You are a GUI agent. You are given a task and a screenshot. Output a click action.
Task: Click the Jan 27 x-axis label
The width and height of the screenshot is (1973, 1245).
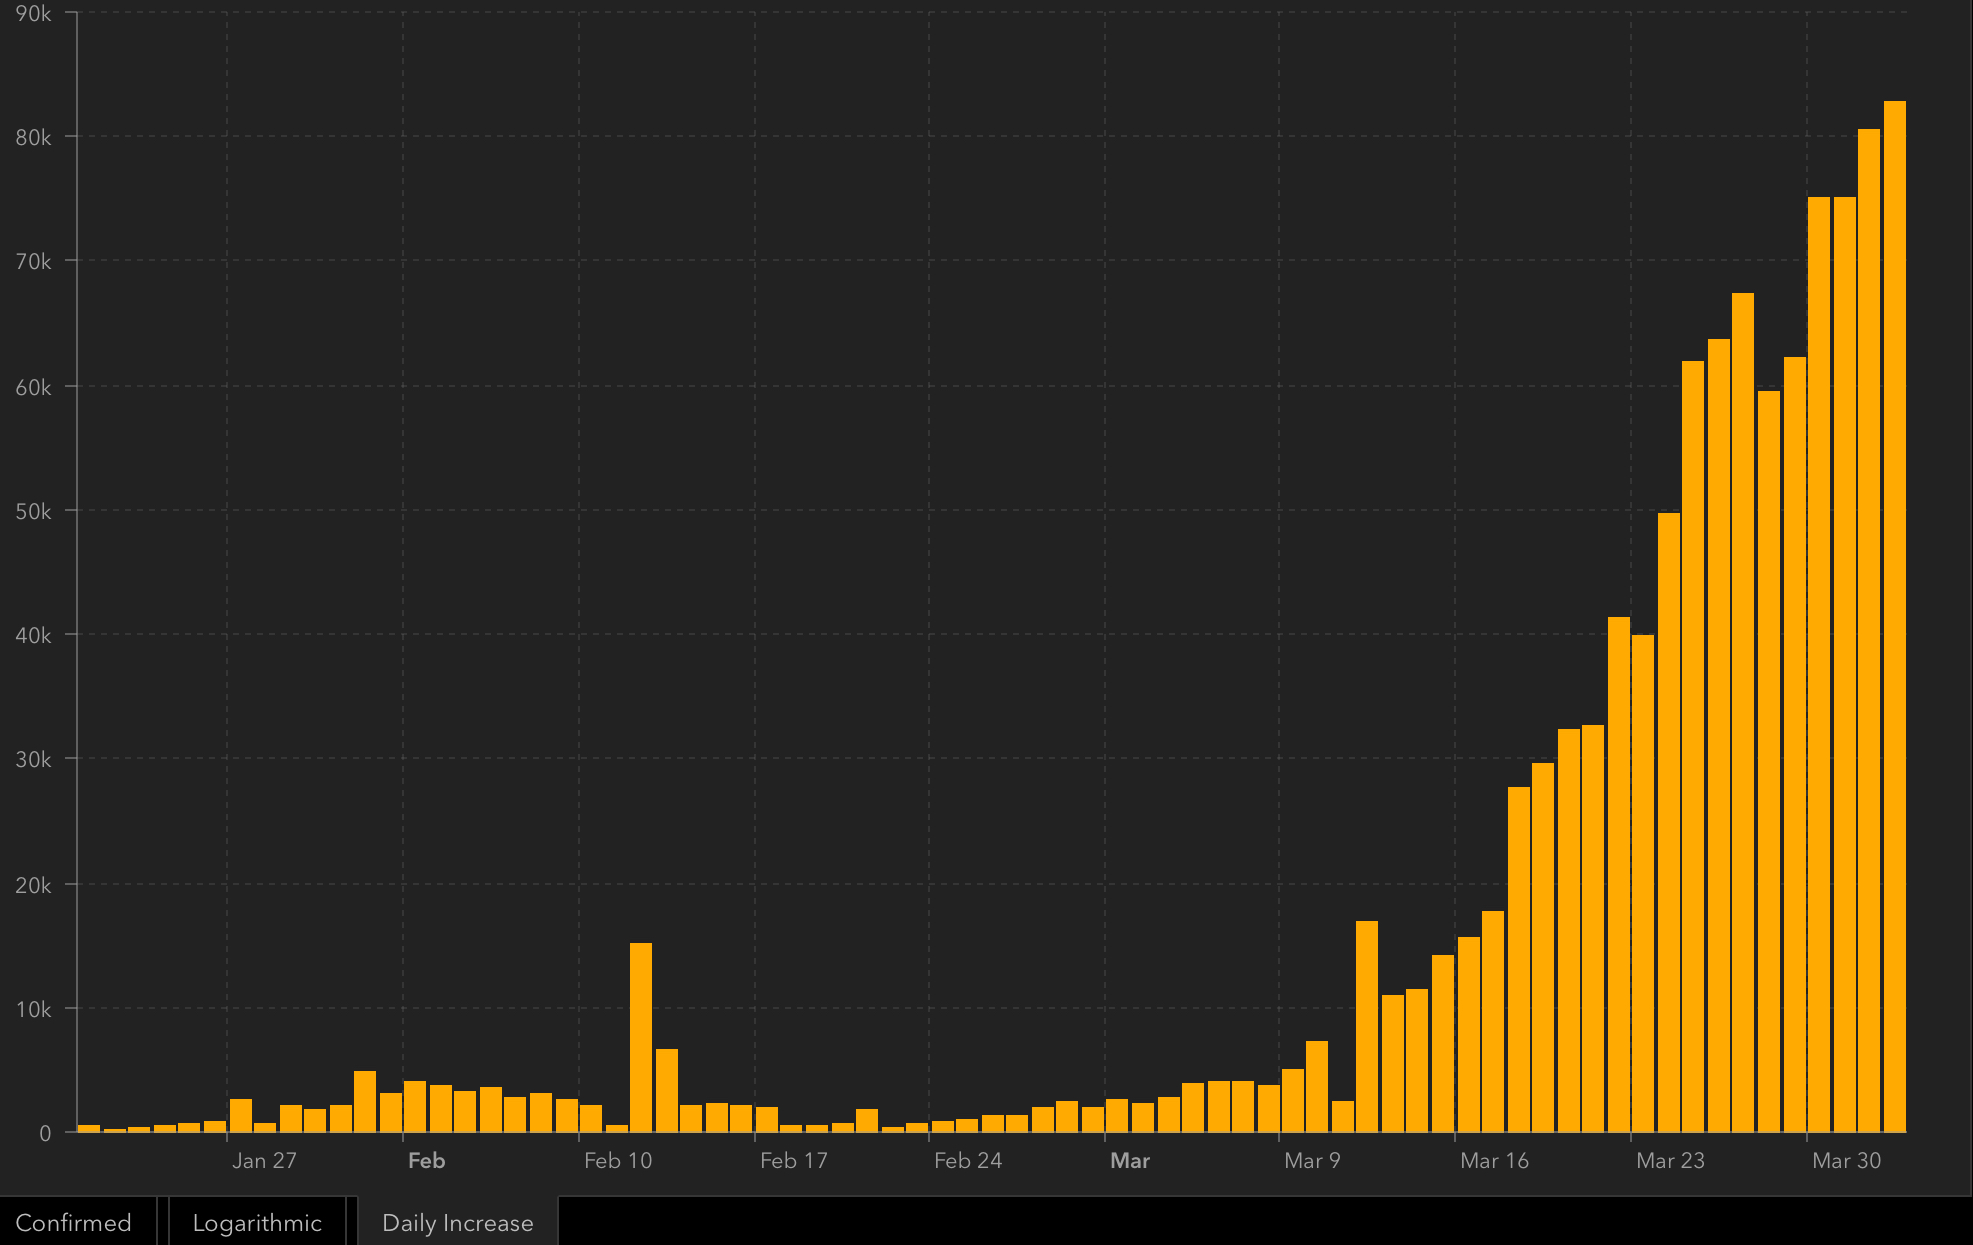click(264, 1160)
